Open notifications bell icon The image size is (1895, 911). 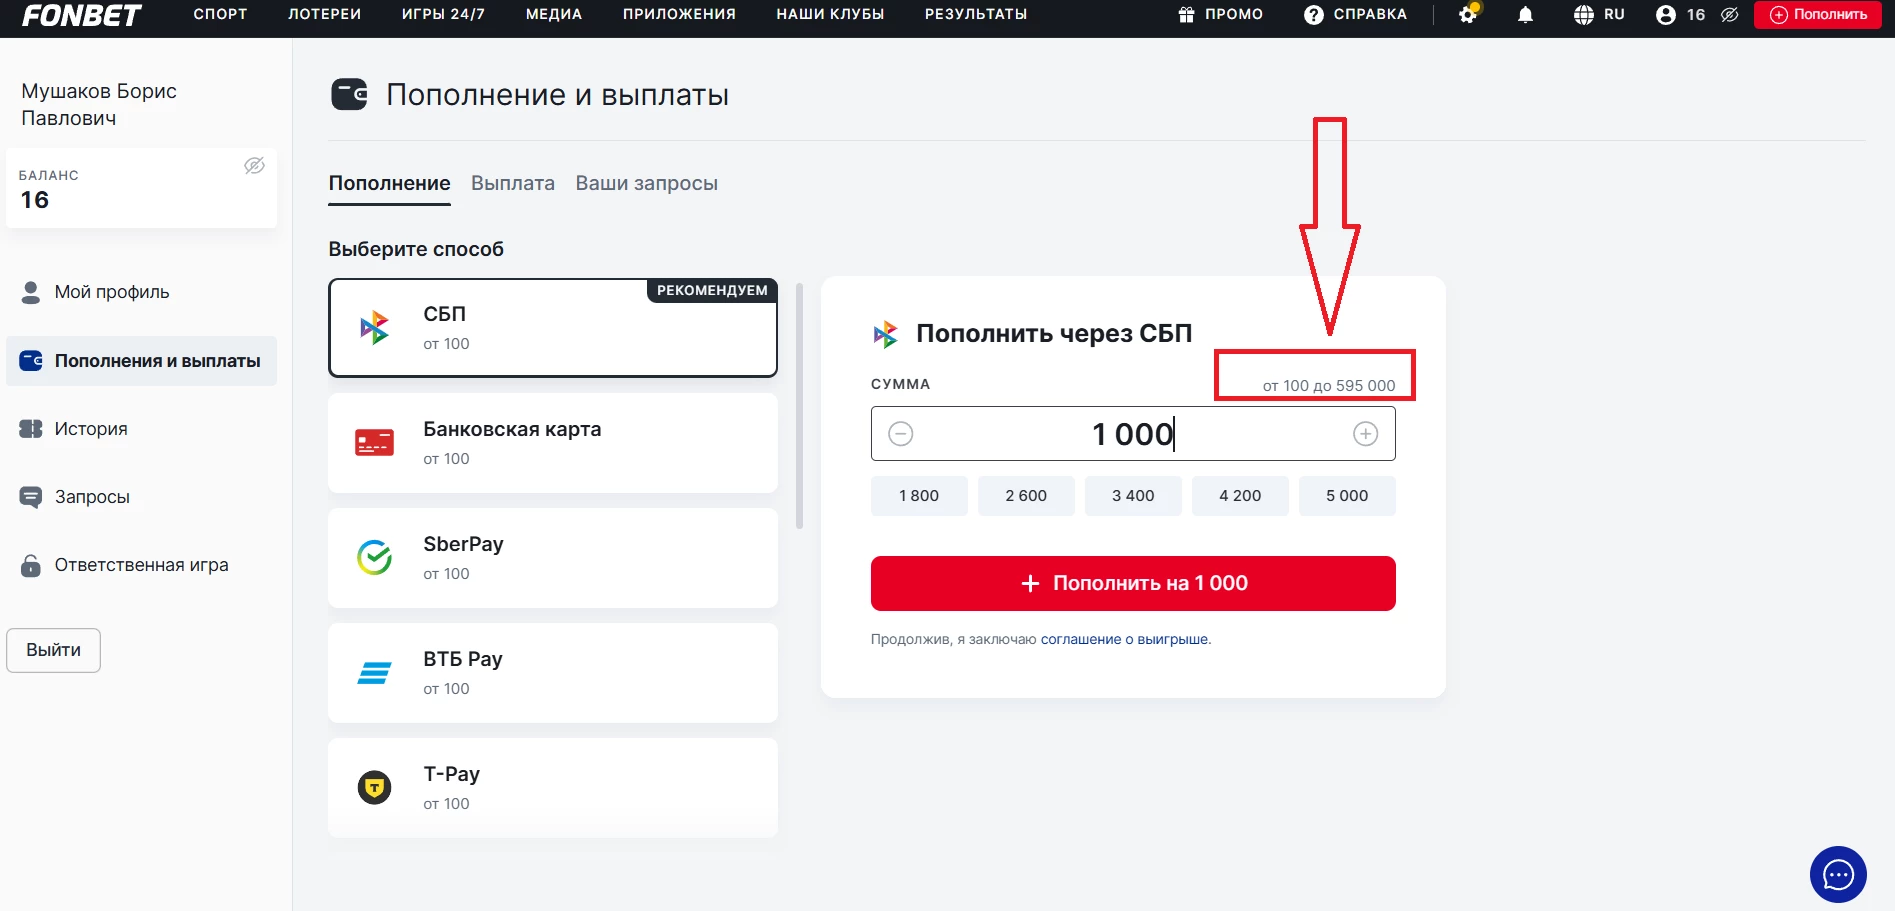tap(1525, 15)
